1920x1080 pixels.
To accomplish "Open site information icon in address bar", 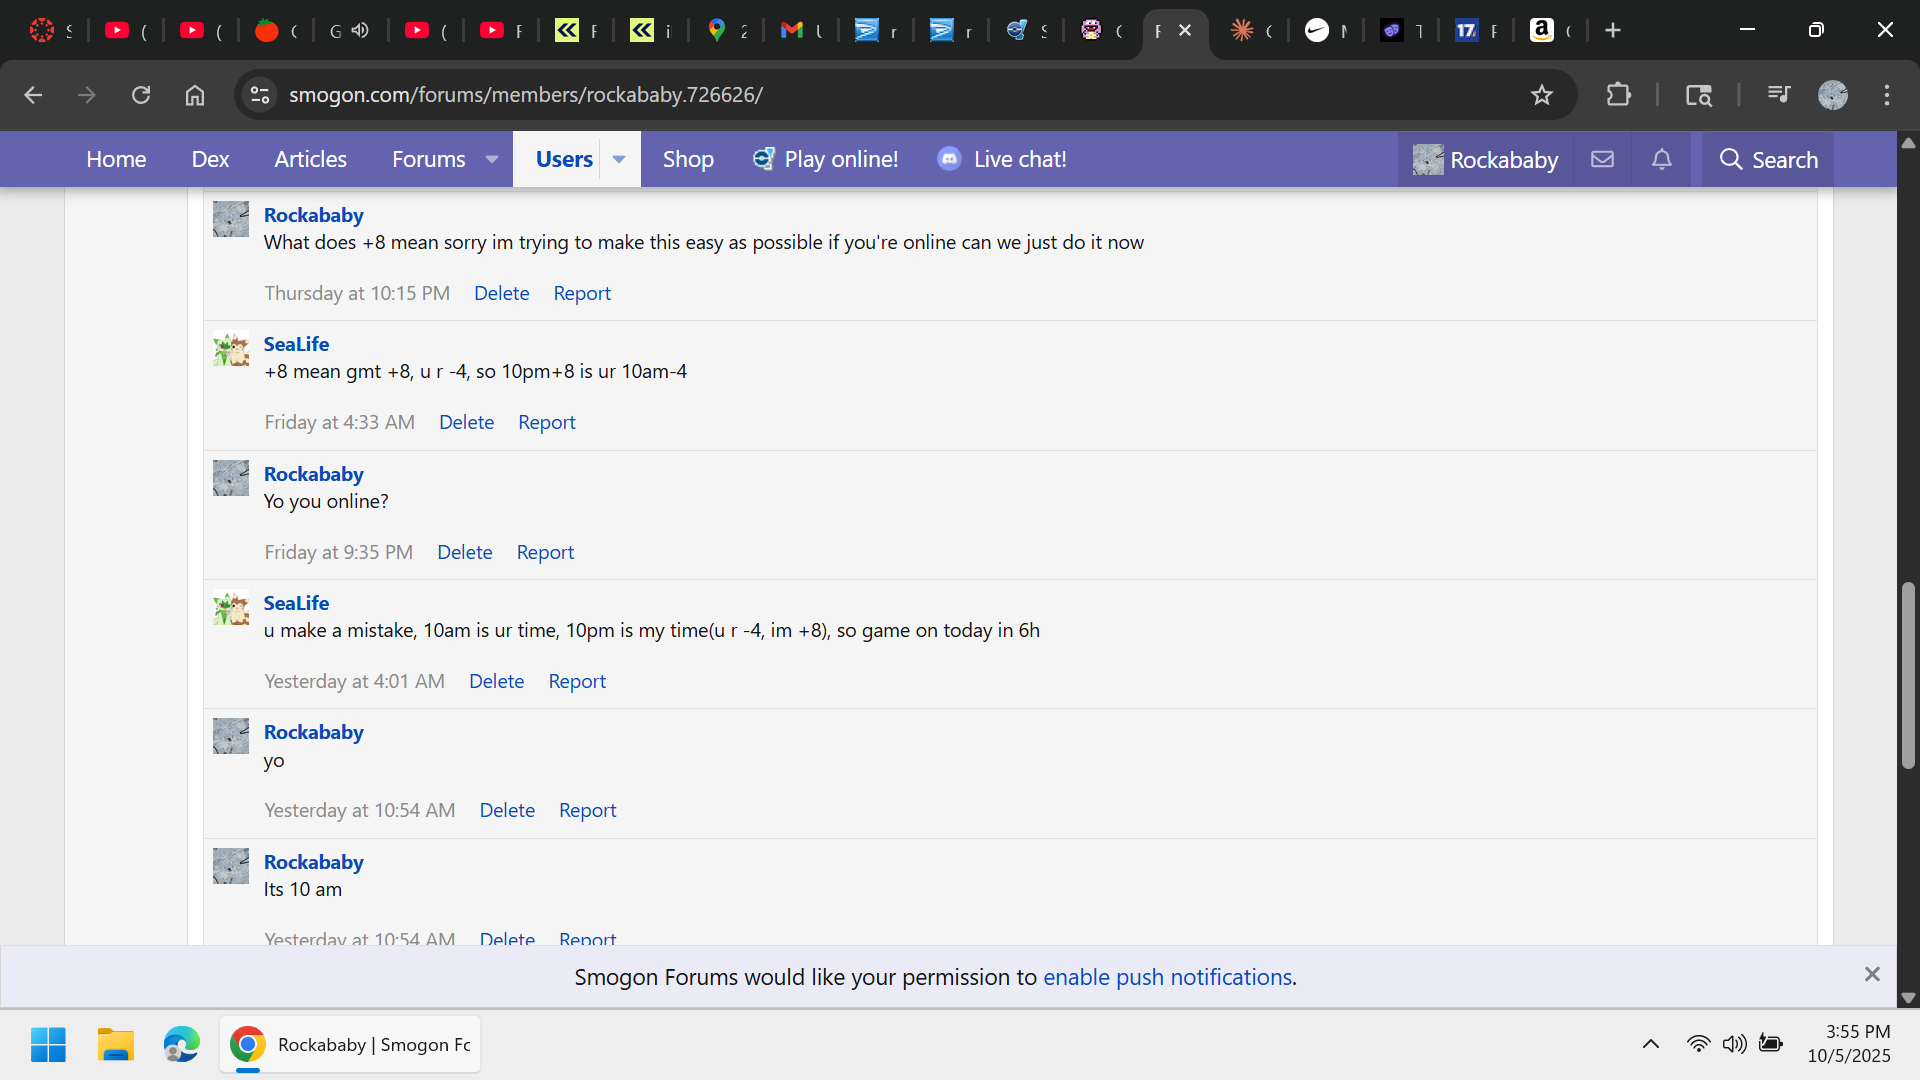I will click(x=260, y=95).
